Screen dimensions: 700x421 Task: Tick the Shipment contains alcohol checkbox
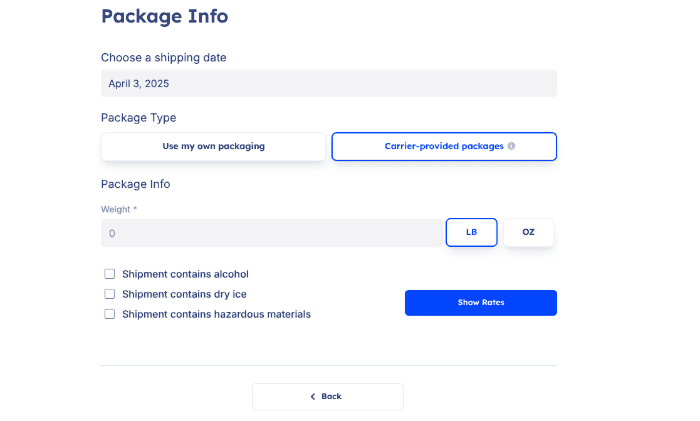(110, 274)
